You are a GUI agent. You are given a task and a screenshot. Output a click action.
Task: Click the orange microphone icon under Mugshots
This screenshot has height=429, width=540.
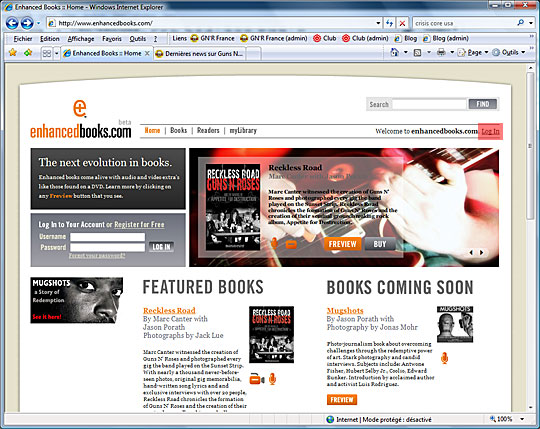[445, 358]
